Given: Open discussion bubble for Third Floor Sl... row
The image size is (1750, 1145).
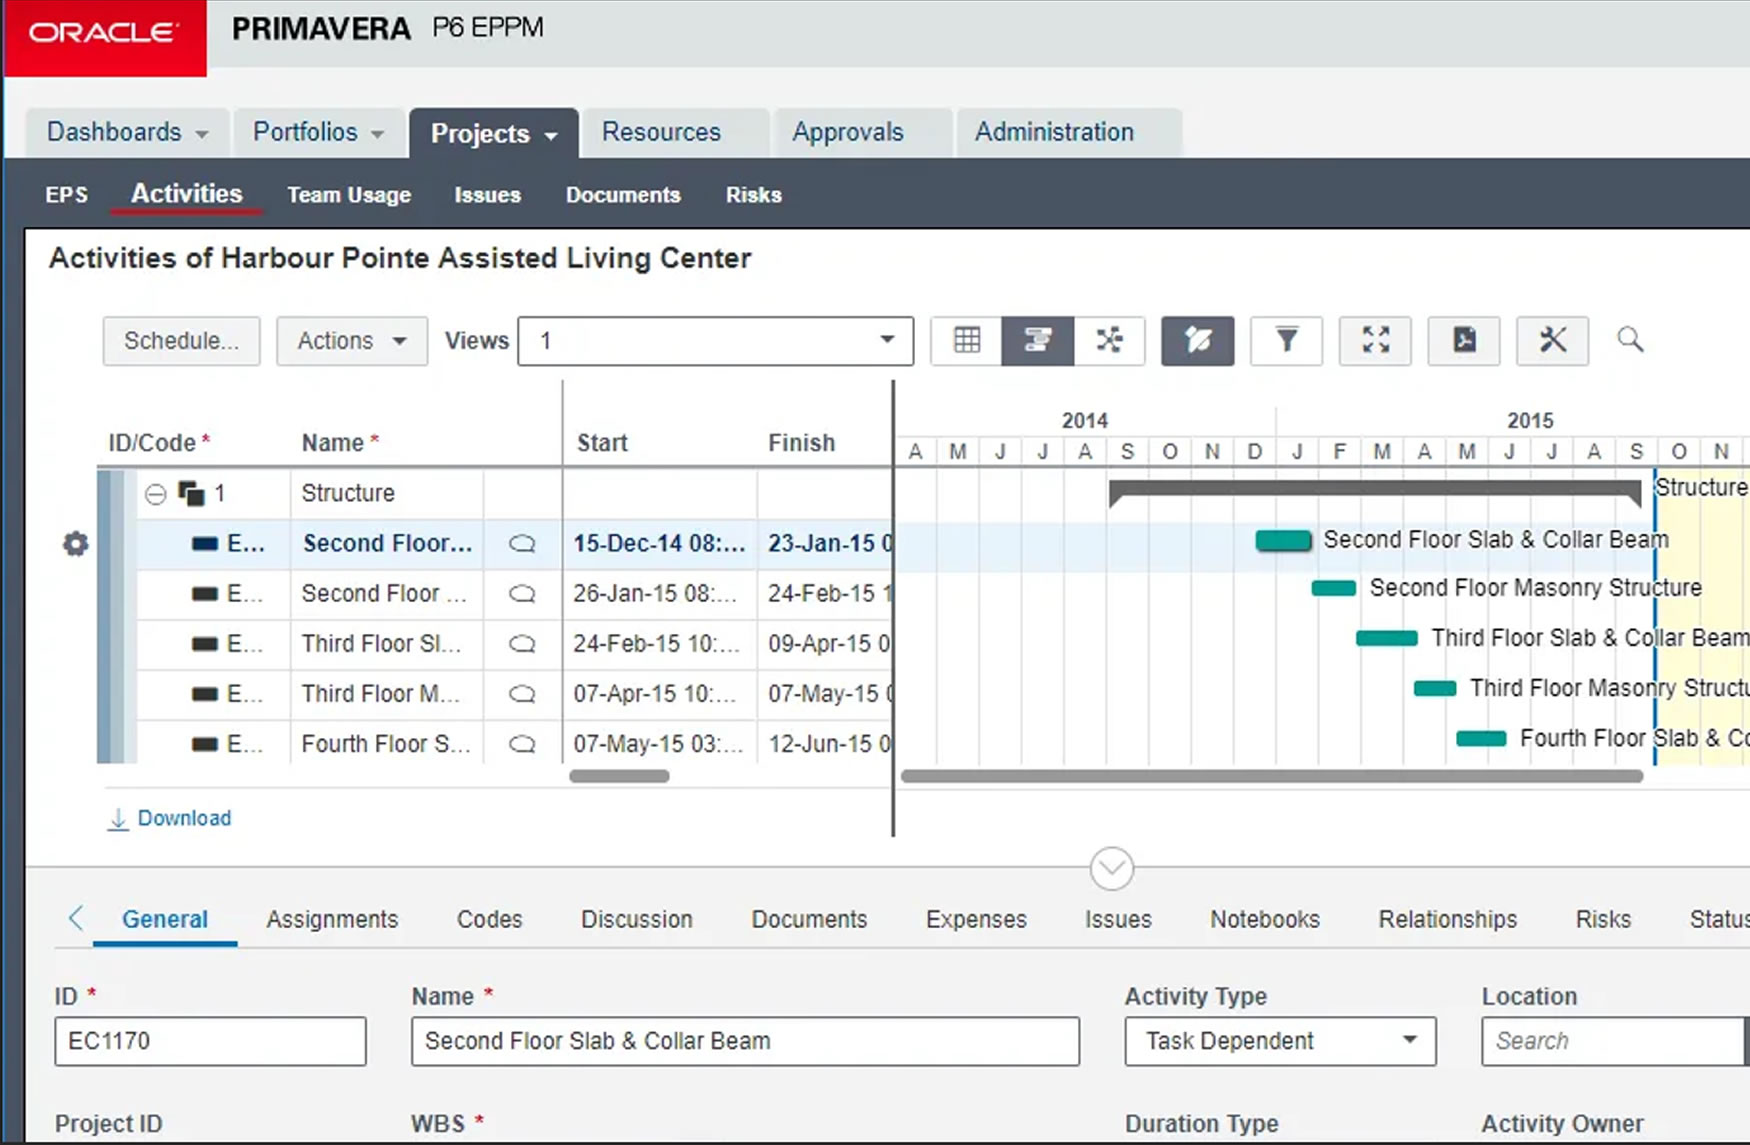Looking at the screenshot, I should coord(522,644).
